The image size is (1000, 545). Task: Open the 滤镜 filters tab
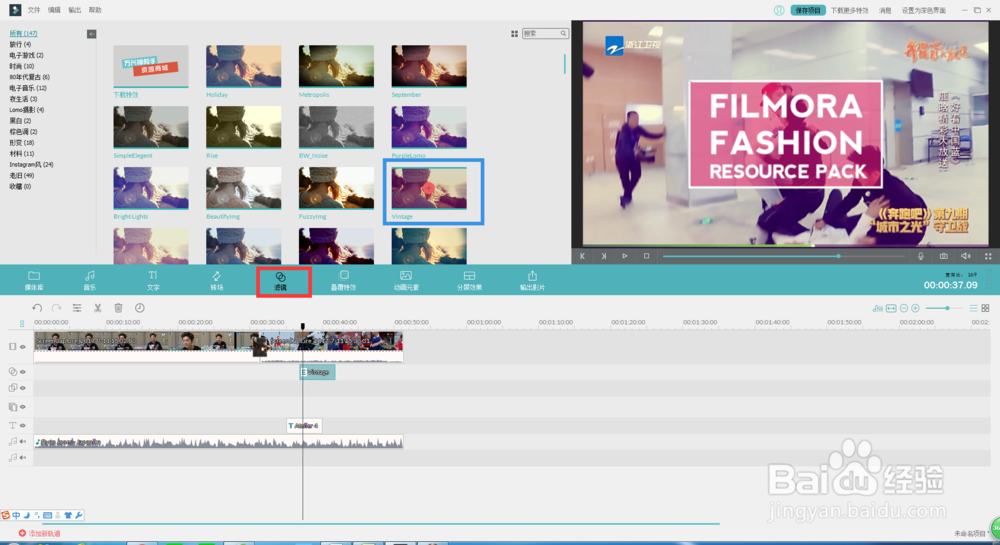(x=281, y=281)
